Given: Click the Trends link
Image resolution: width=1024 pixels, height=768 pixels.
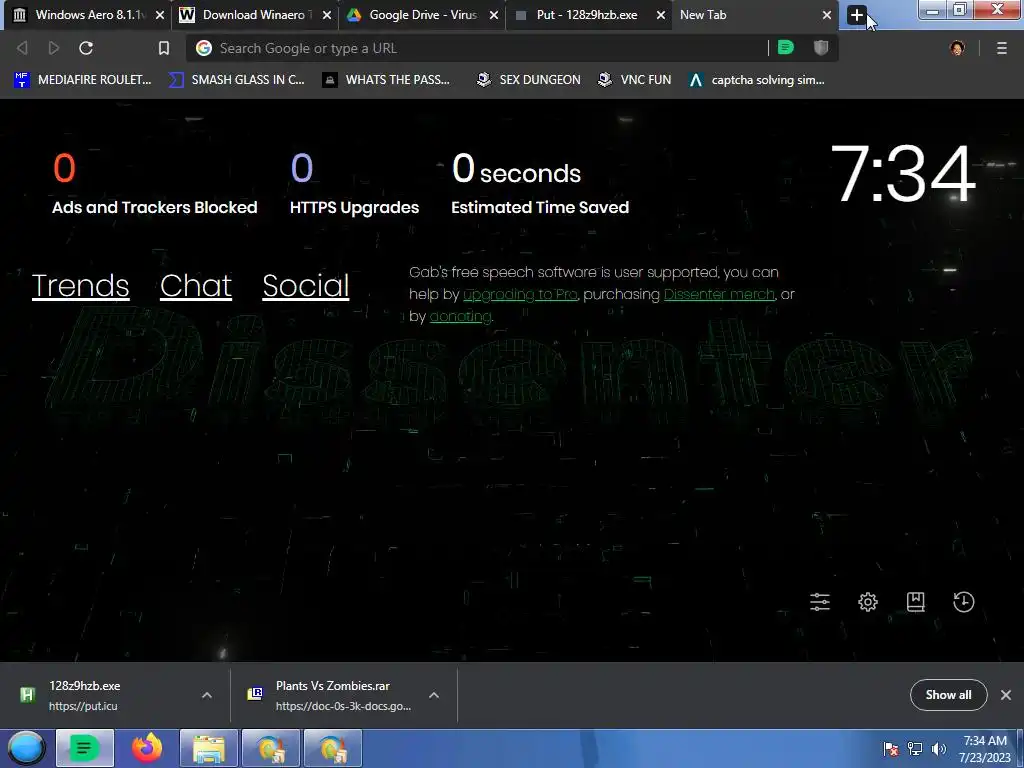Looking at the screenshot, I should click(80, 286).
